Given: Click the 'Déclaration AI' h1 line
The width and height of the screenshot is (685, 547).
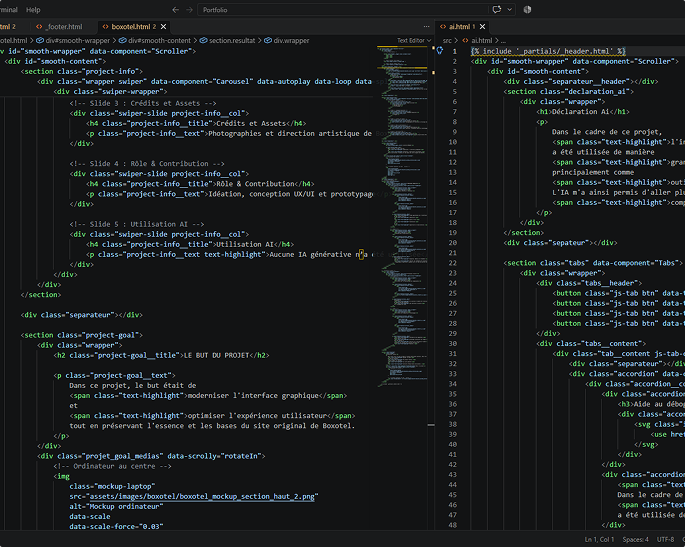Looking at the screenshot, I should click(x=583, y=112).
